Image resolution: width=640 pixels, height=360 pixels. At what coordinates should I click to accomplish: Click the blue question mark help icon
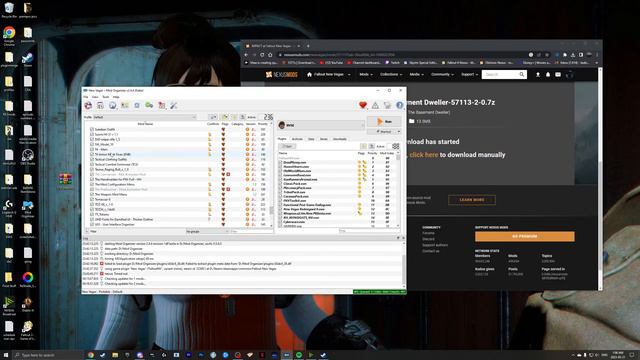click(400, 105)
